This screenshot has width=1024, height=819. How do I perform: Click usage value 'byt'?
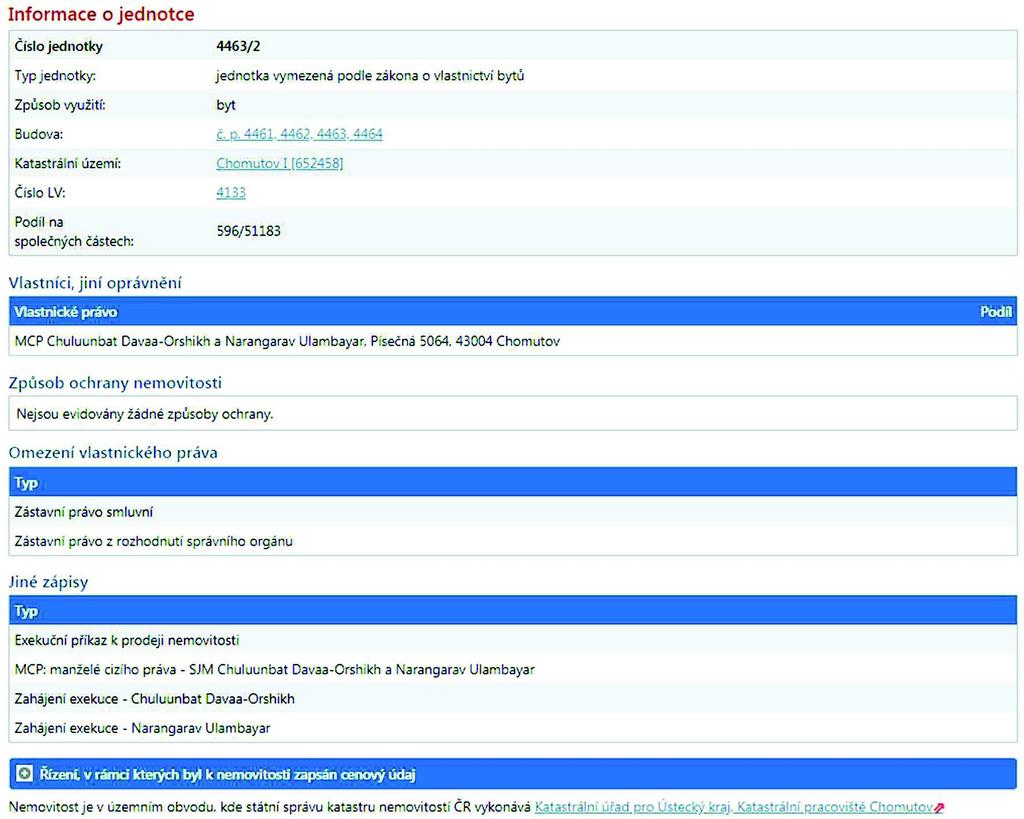pos(226,105)
